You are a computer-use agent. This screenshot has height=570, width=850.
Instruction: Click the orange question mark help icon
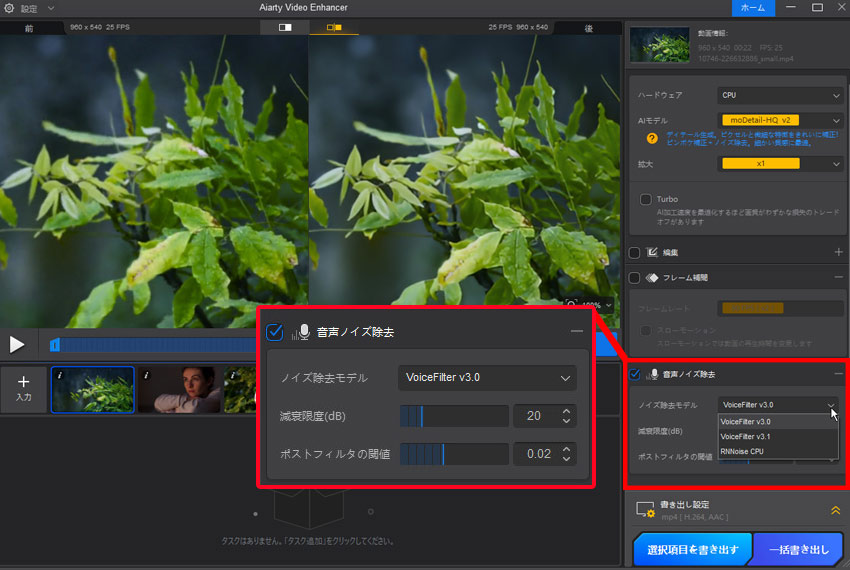tap(652, 139)
